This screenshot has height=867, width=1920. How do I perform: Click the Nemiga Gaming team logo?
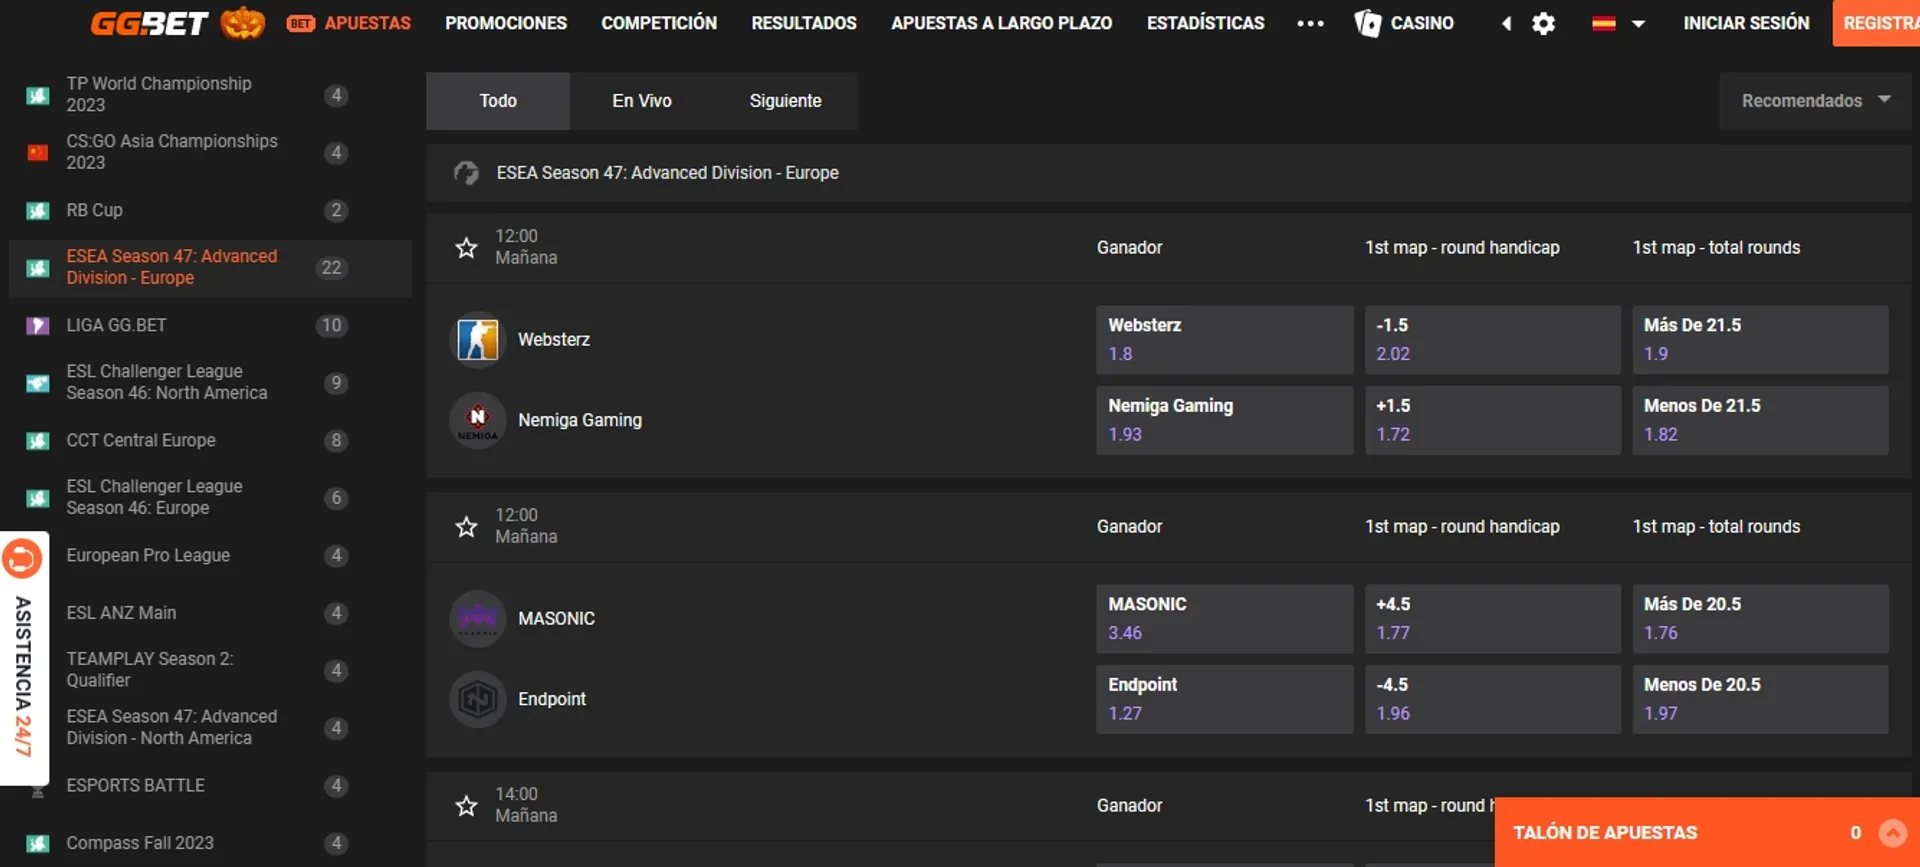pos(478,421)
